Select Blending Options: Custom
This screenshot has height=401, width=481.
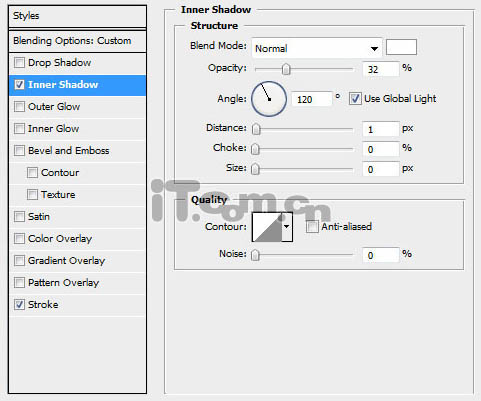tap(77, 41)
